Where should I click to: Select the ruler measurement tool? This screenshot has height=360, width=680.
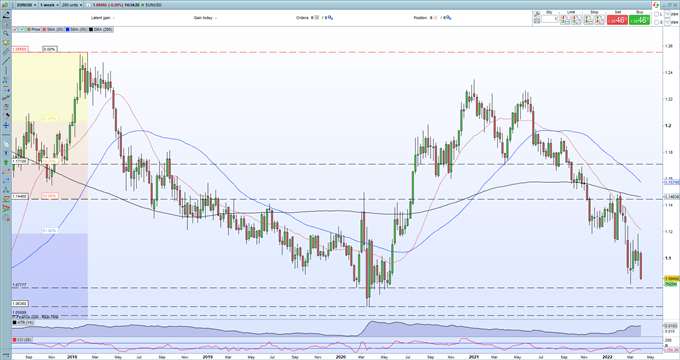click(6, 52)
